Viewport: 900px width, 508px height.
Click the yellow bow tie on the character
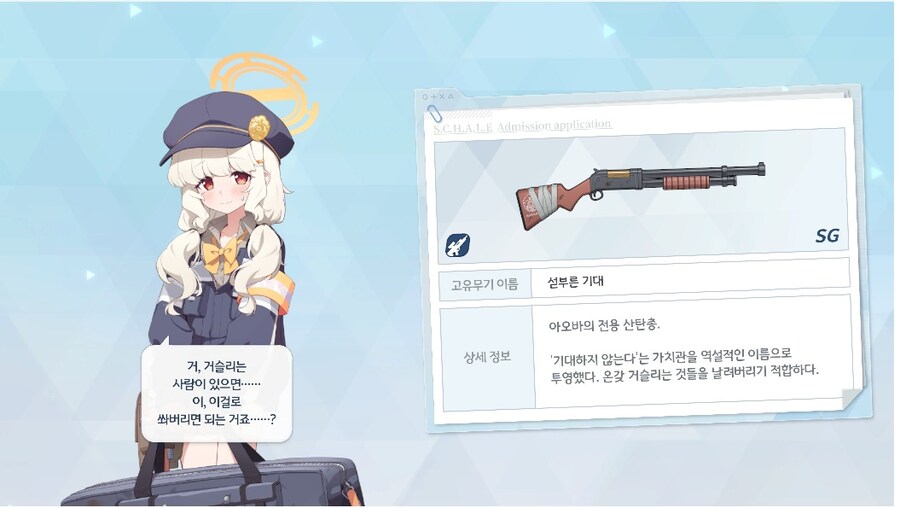221,255
